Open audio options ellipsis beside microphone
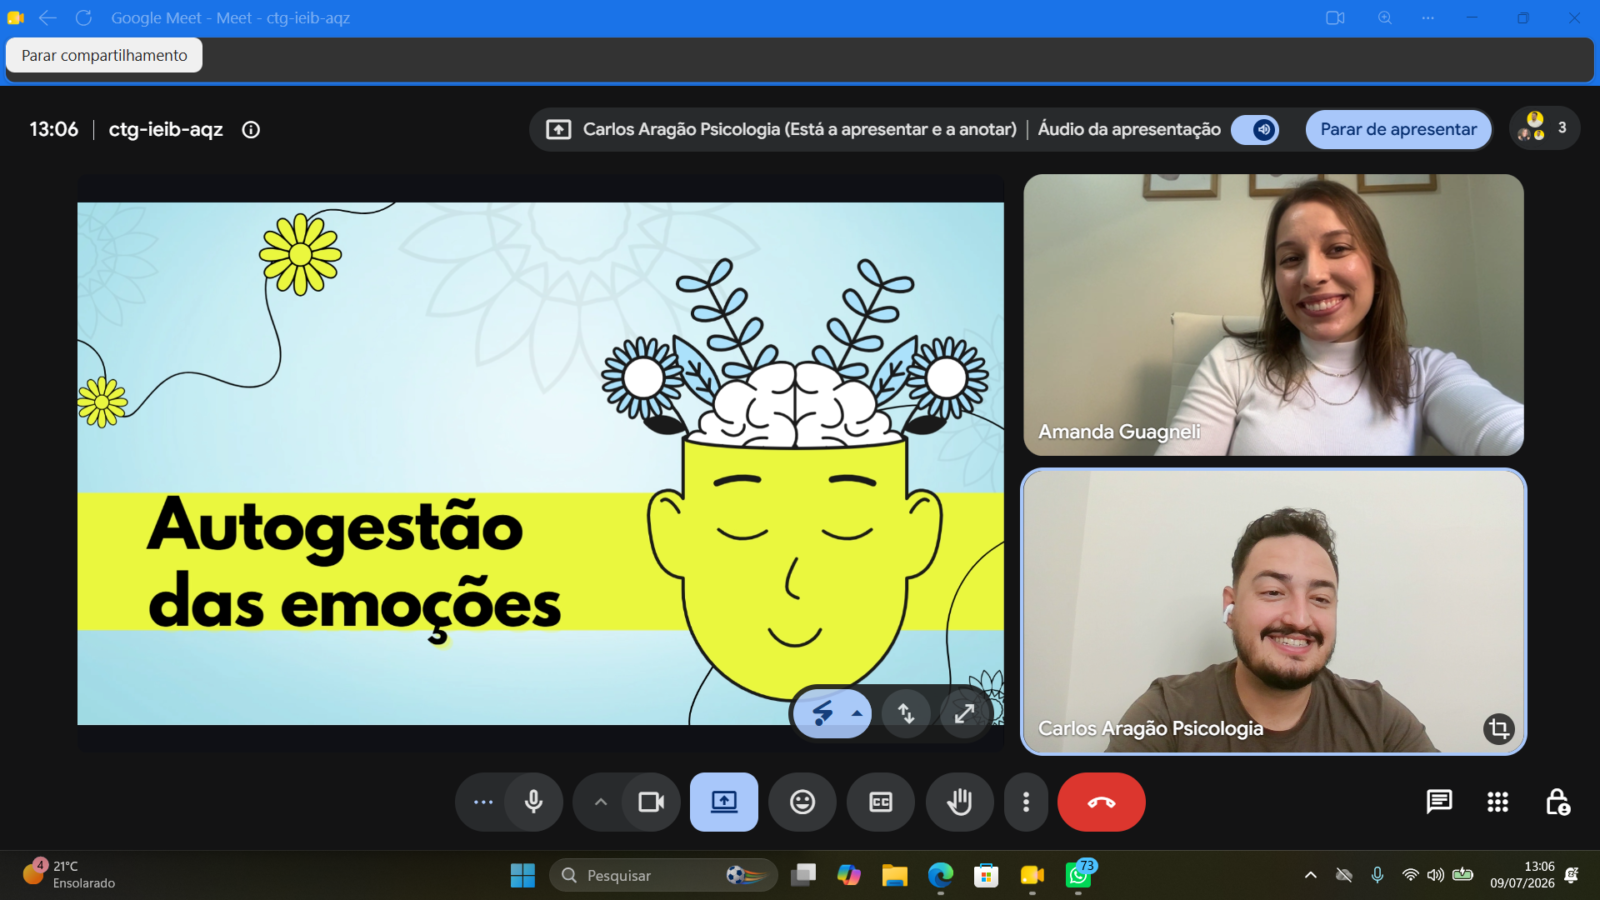Screen dimensions: 1600x900 pyautogui.click(x=483, y=802)
